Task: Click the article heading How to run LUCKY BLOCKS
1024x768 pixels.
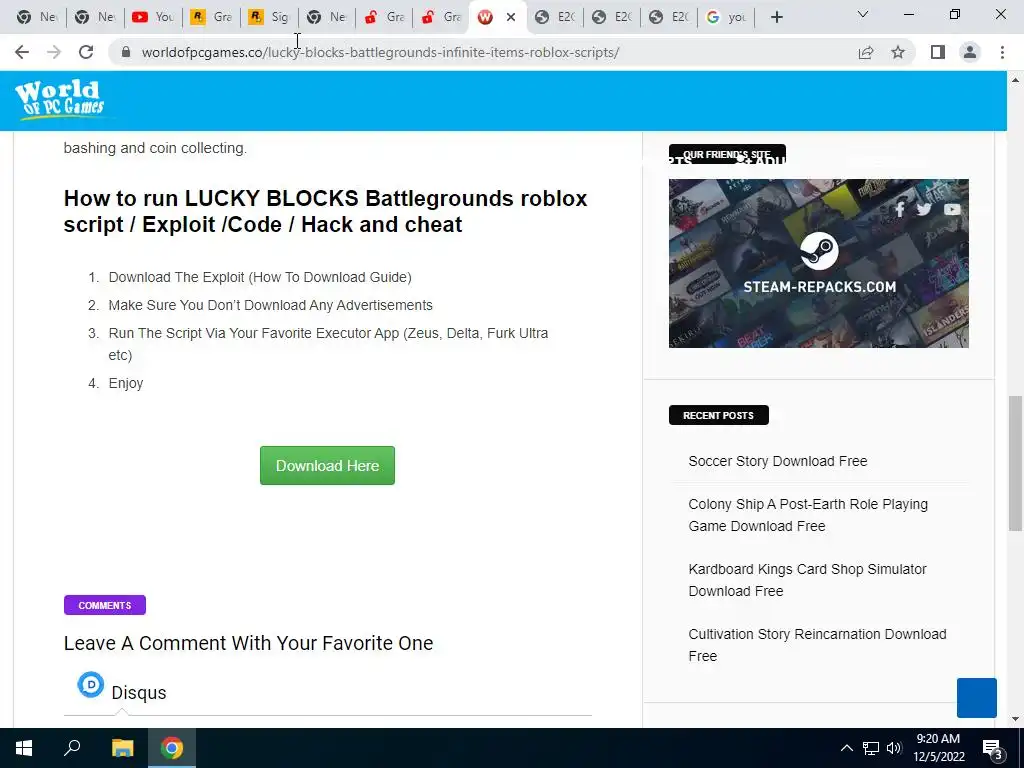Action: point(325,211)
